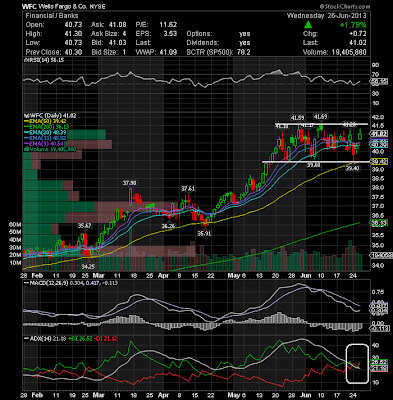The width and height of the screenshot is (393, 400).
Task: Click the Options yes value
Action: [x=244, y=34]
